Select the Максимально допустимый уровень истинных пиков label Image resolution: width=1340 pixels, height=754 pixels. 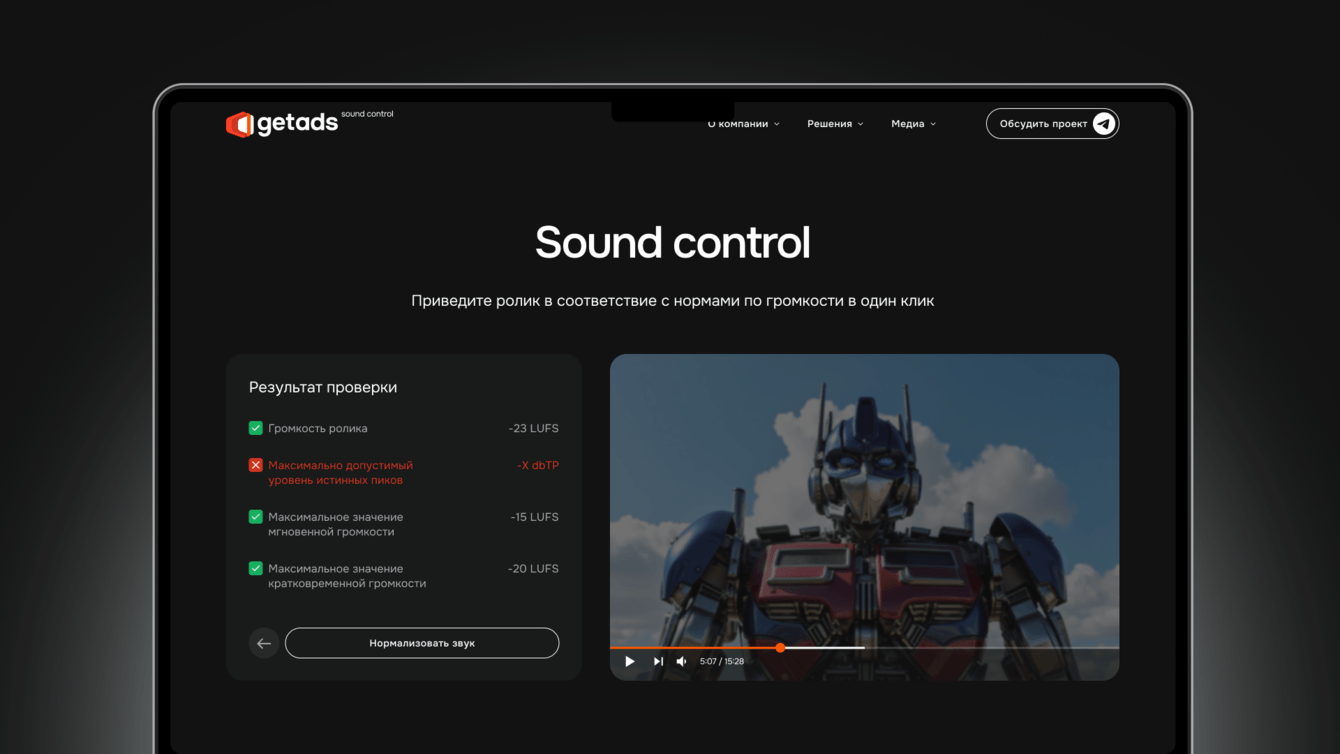(340, 472)
